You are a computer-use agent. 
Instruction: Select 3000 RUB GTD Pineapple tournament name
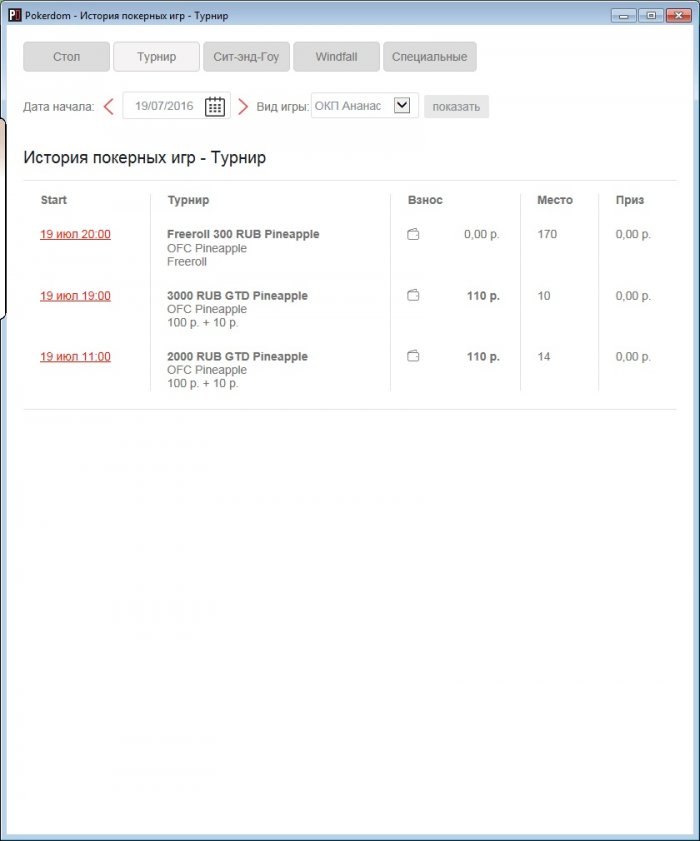point(237,296)
